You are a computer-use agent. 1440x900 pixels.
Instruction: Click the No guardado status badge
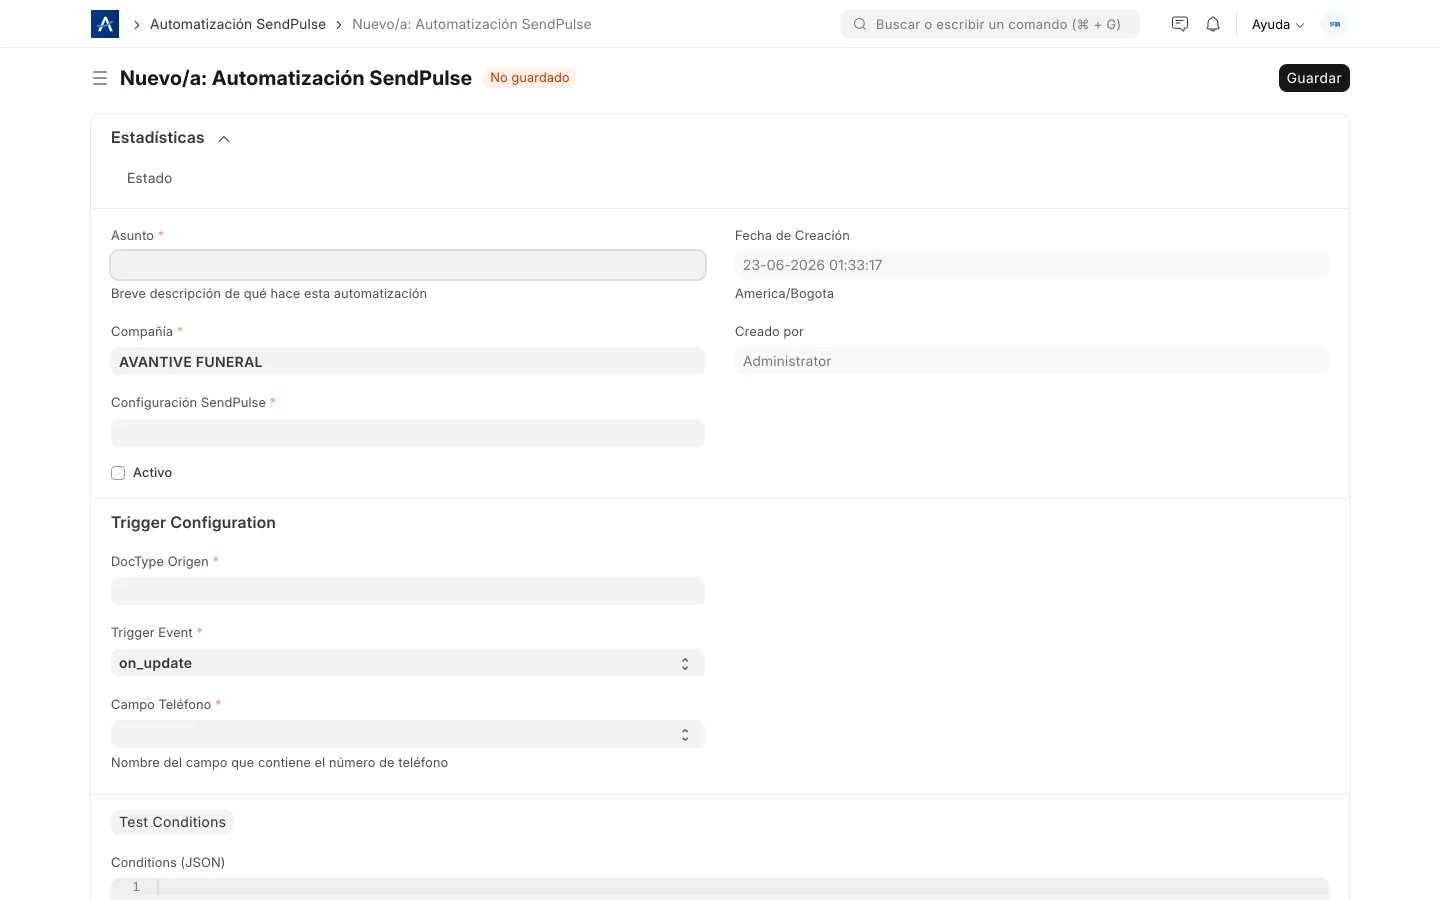tap(530, 78)
